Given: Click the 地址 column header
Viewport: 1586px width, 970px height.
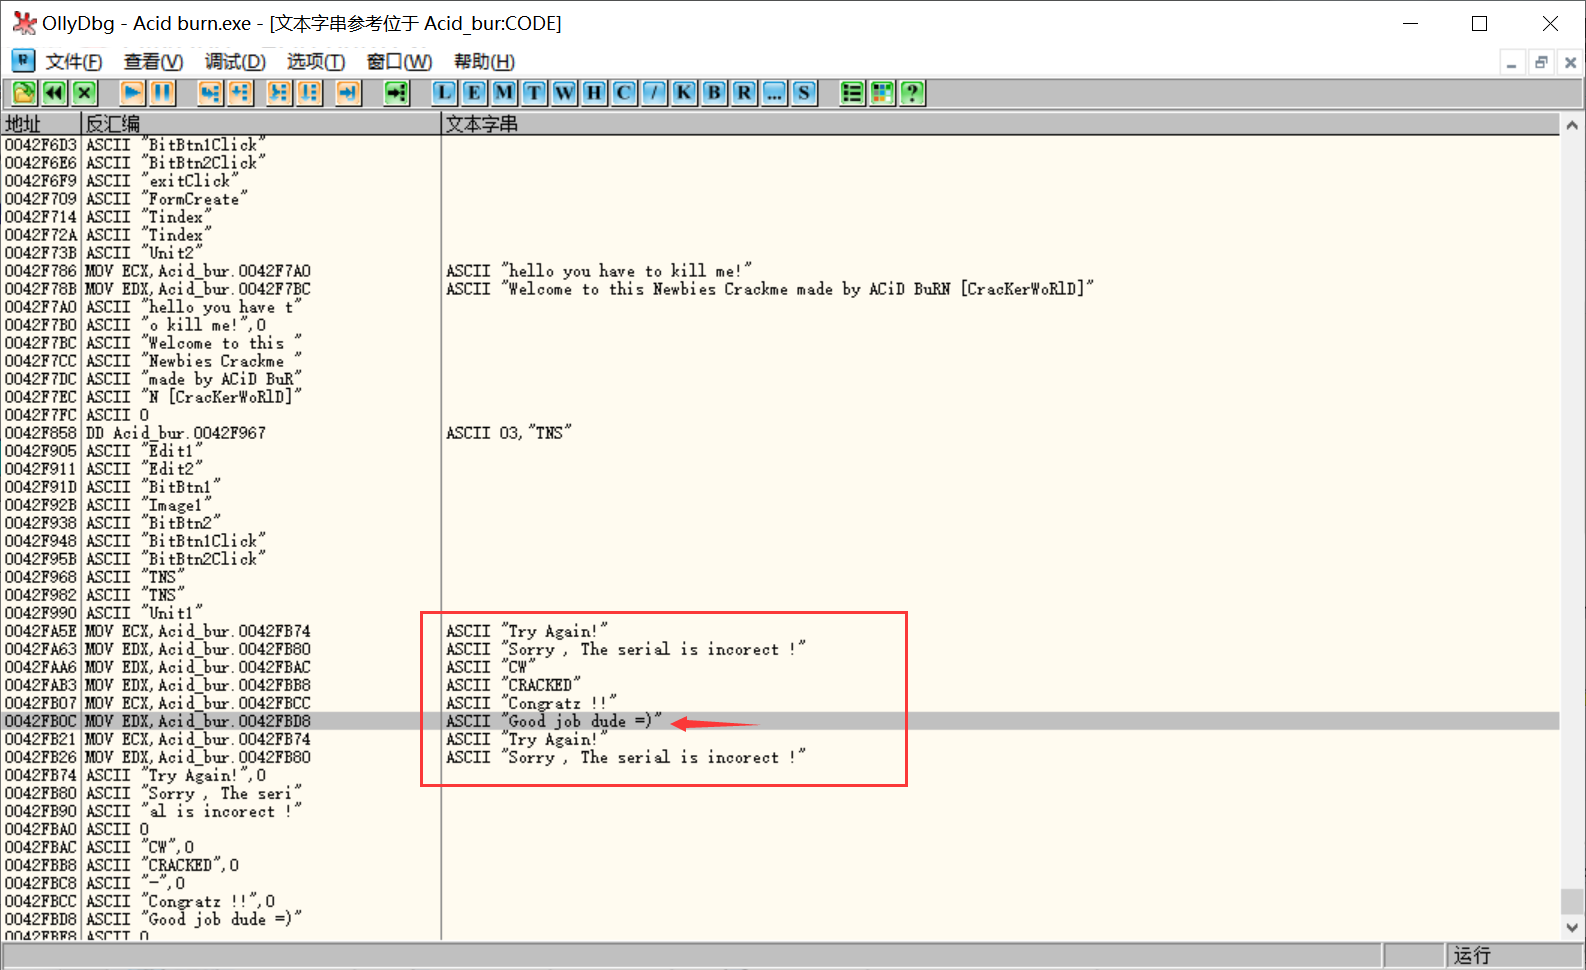Looking at the screenshot, I should [x=41, y=124].
